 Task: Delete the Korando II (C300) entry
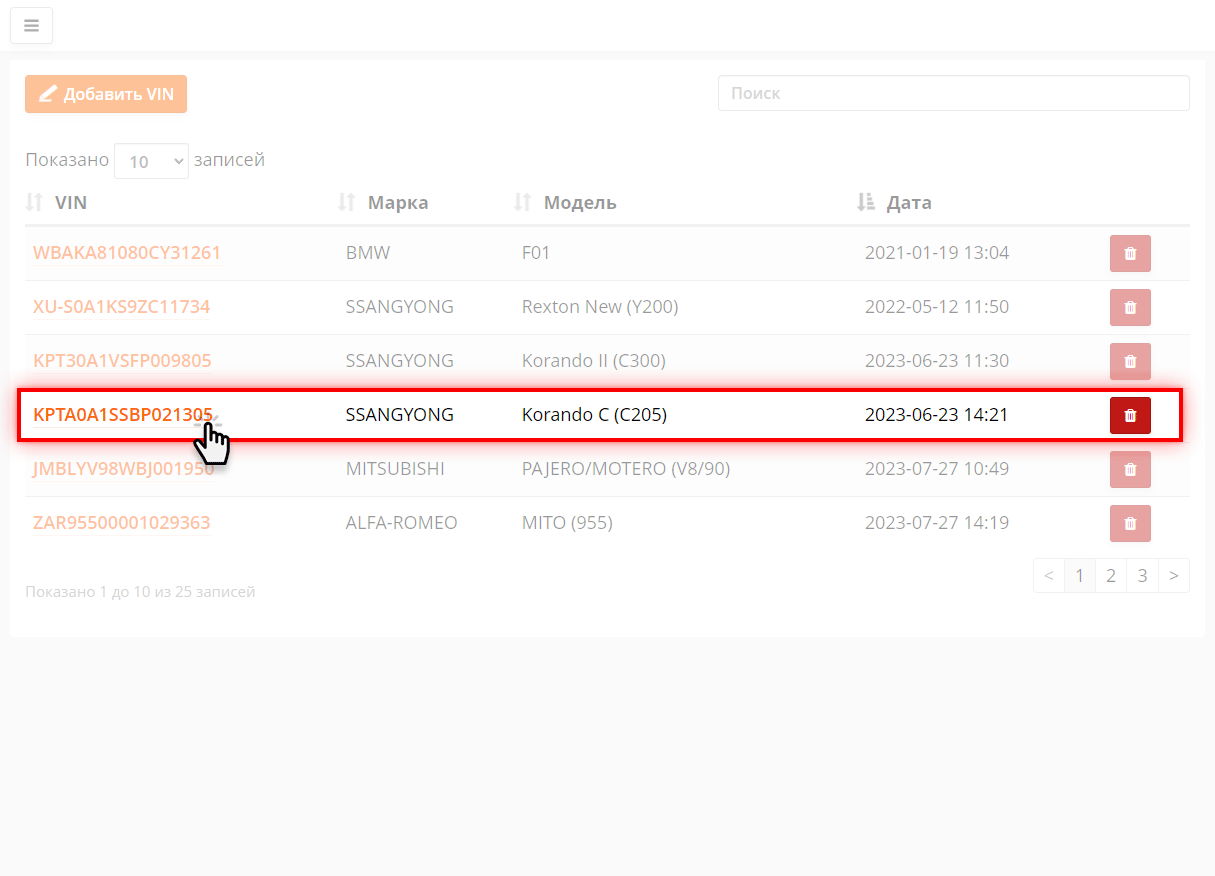1130,362
